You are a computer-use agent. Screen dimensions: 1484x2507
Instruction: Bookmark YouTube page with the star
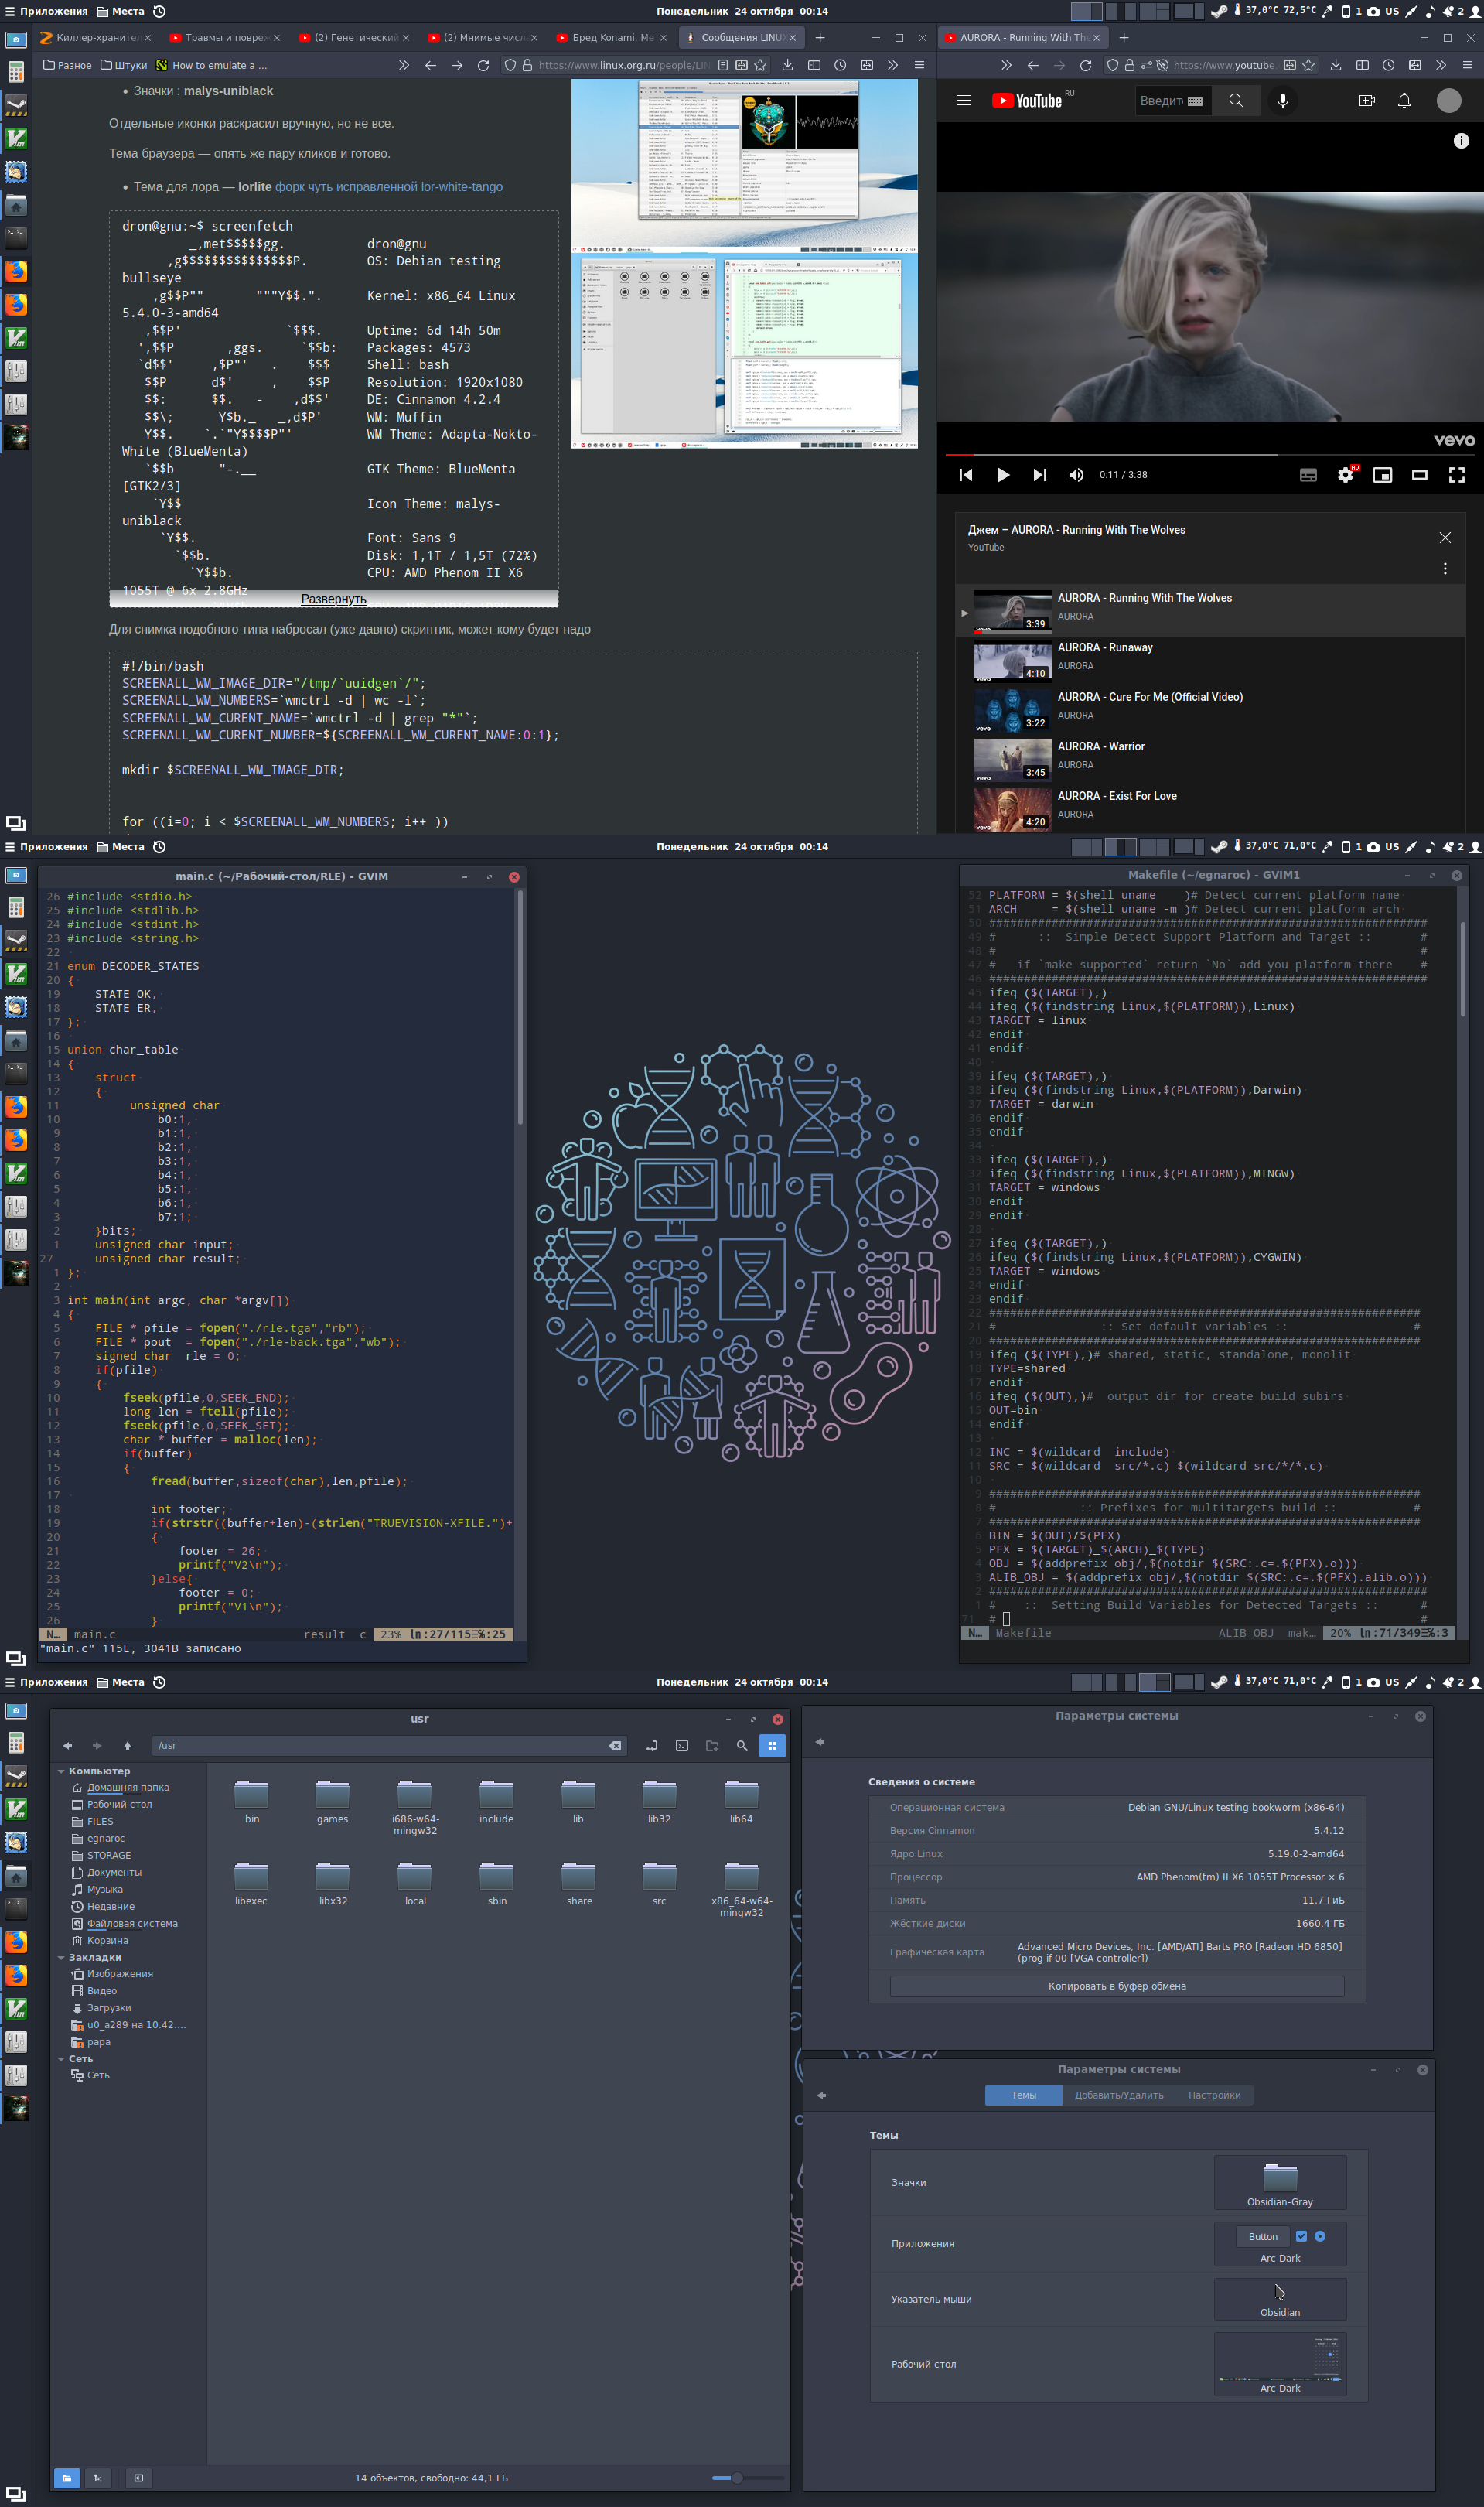pyautogui.click(x=1308, y=65)
